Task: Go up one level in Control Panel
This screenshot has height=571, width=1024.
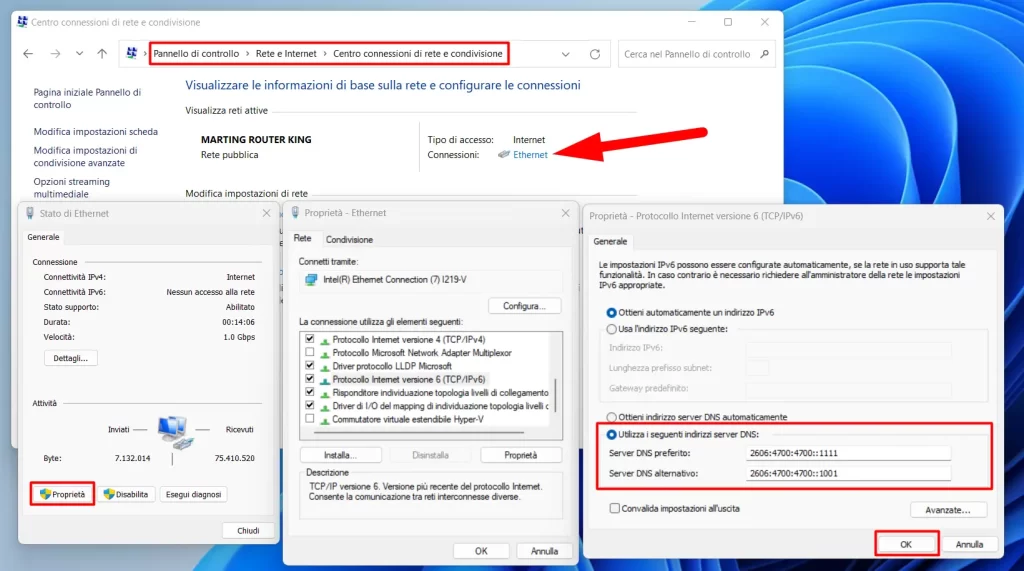Action: (x=102, y=54)
